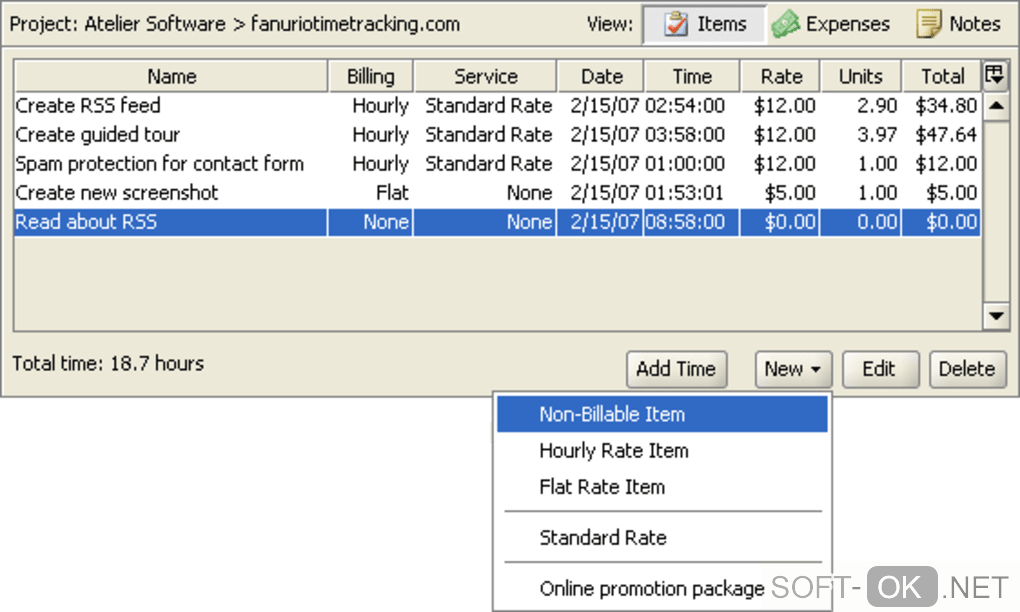Sort by Billing column header
Image resolution: width=1020 pixels, height=612 pixels.
tap(371, 76)
